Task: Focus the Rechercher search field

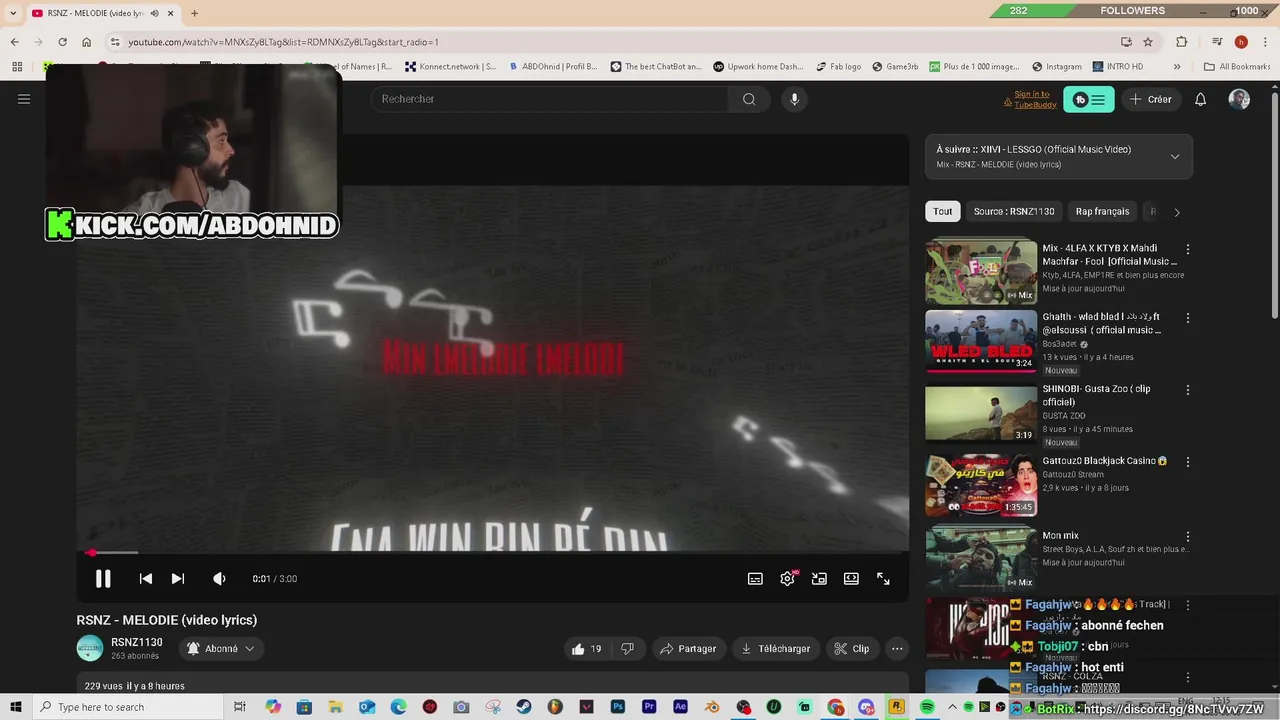Action: [x=550, y=99]
